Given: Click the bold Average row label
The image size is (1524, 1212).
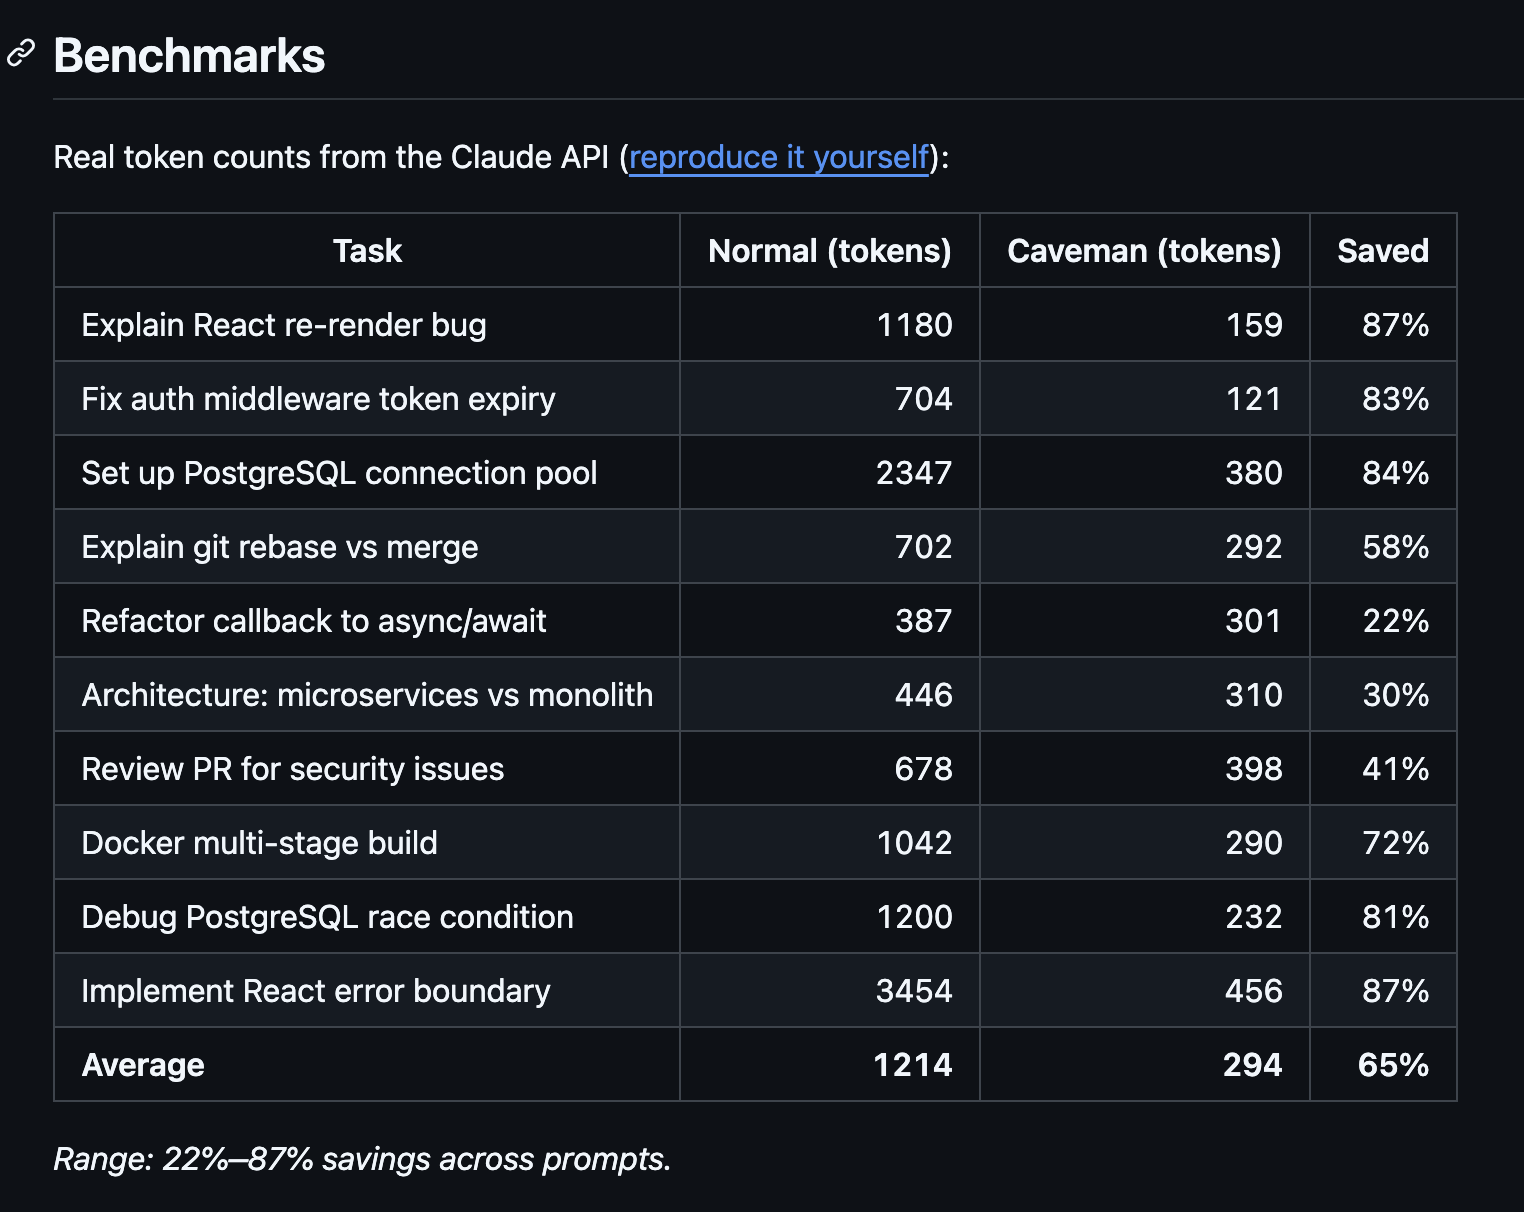Looking at the screenshot, I should tap(143, 1065).
